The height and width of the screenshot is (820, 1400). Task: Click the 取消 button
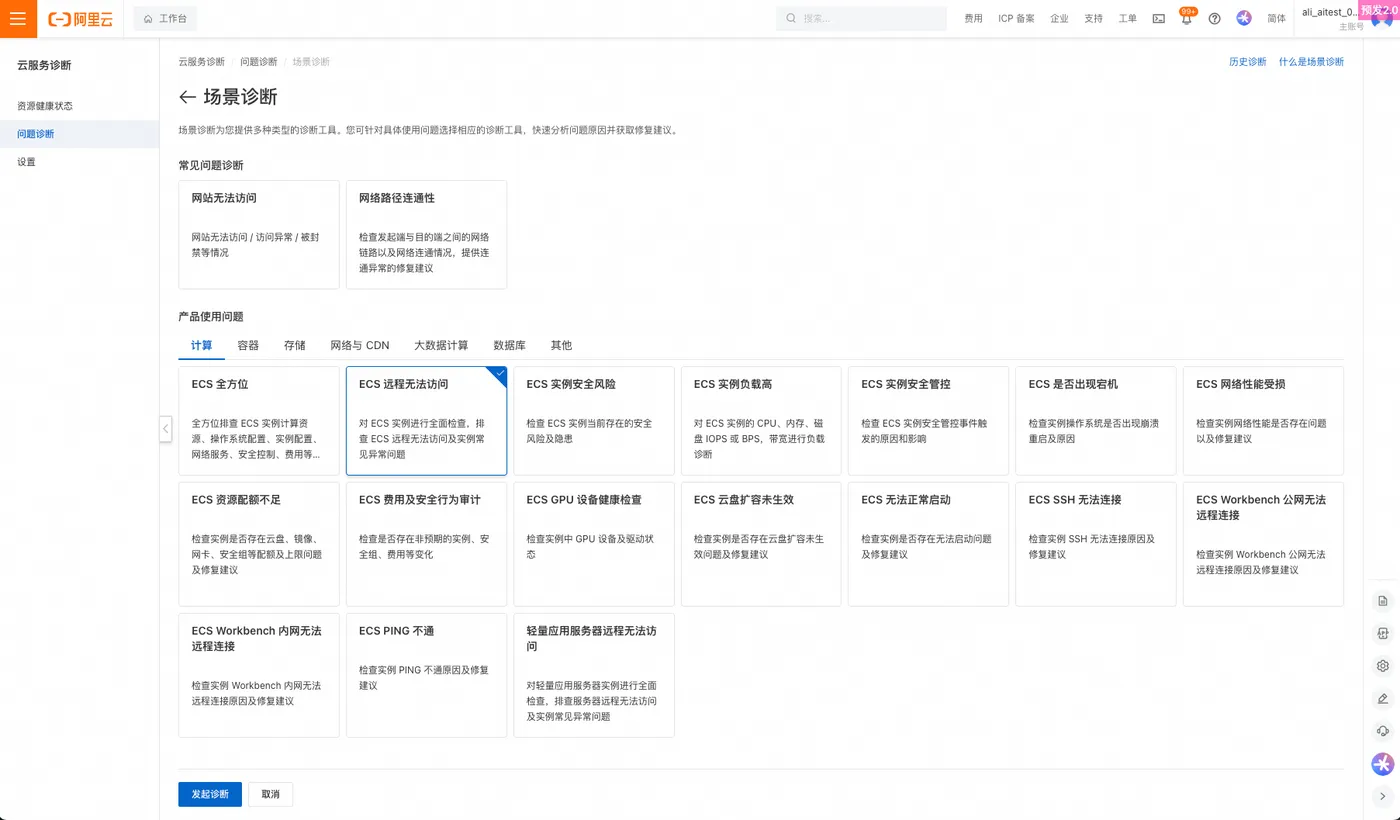click(270, 794)
